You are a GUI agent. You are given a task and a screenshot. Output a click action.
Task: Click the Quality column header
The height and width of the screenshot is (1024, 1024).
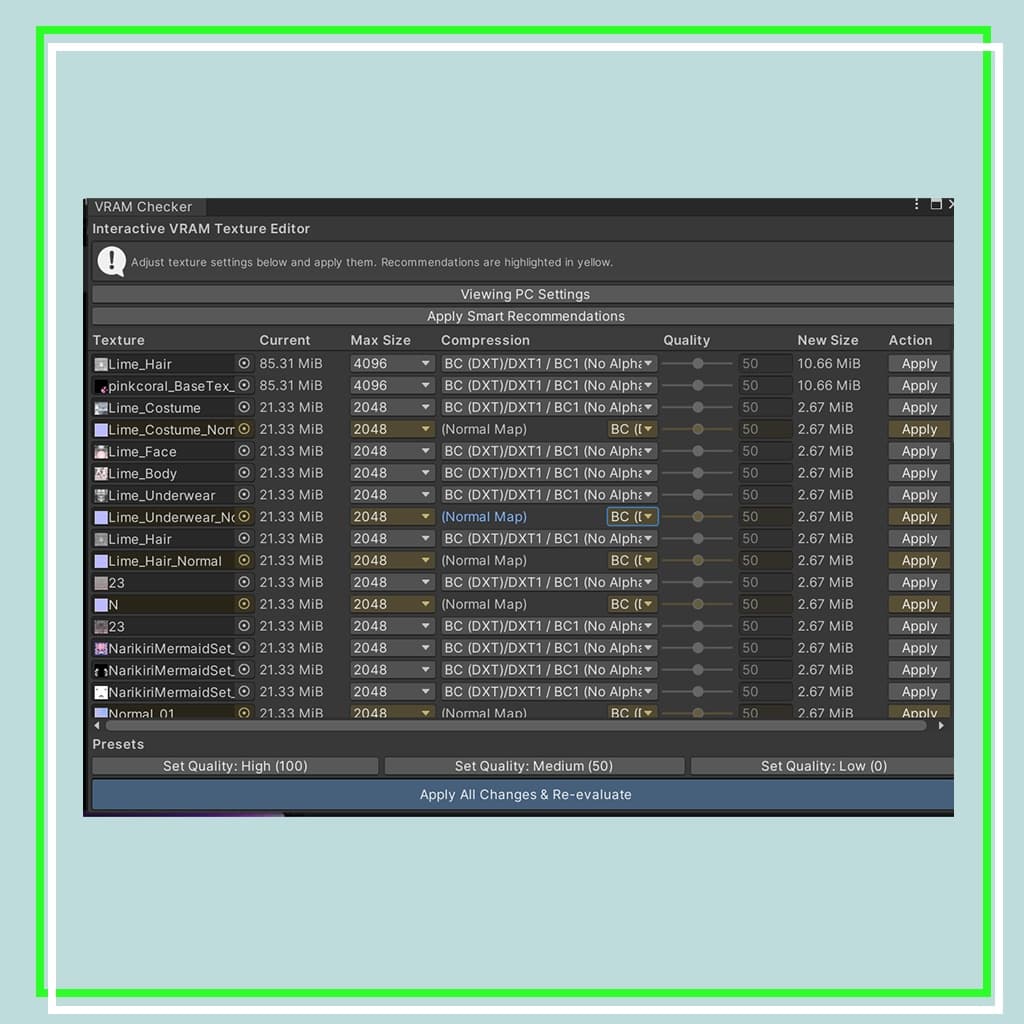tap(686, 340)
